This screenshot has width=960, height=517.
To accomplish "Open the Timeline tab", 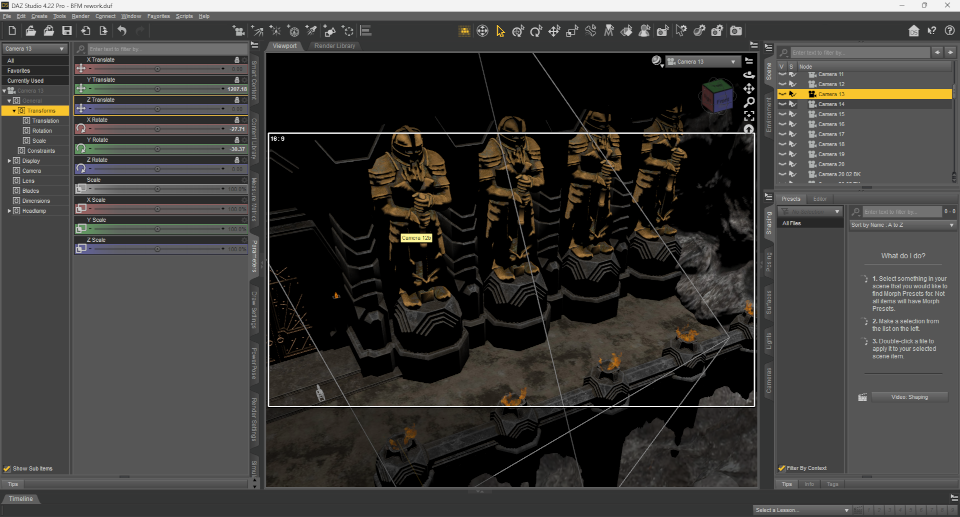I will [x=21, y=499].
